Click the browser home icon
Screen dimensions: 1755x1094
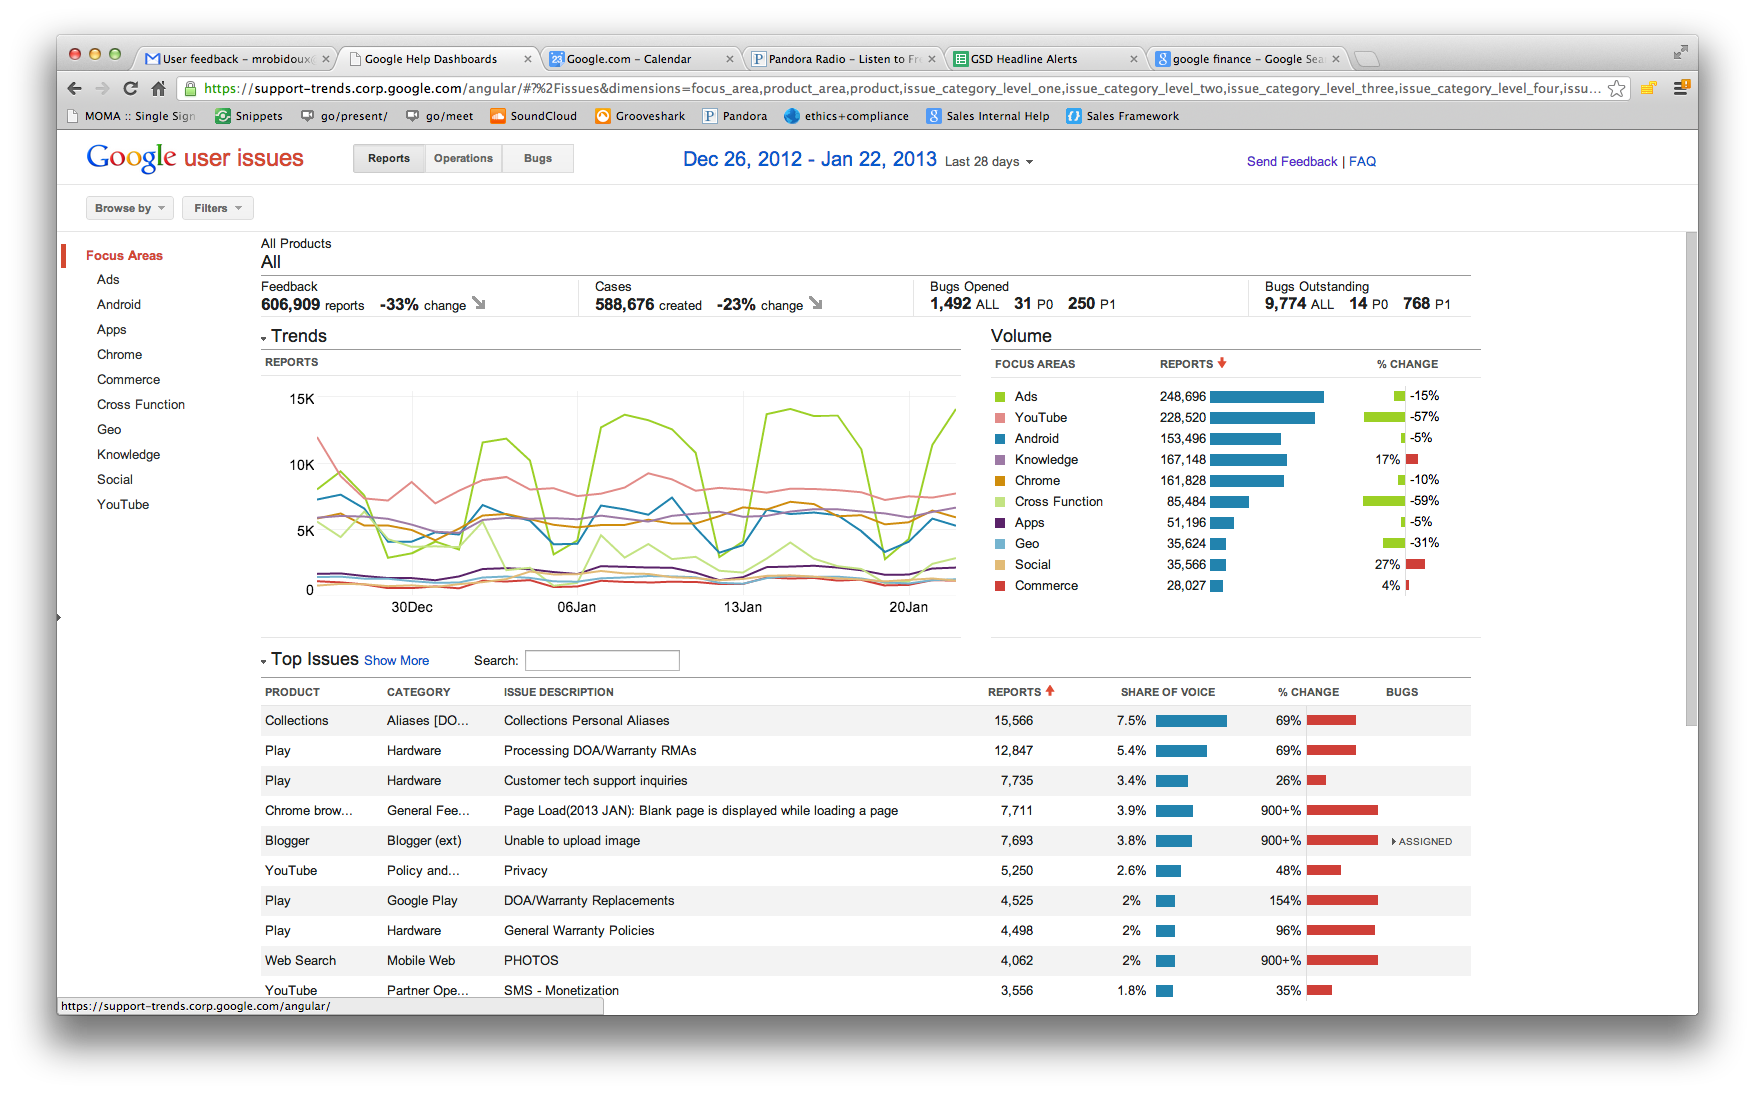[158, 88]
